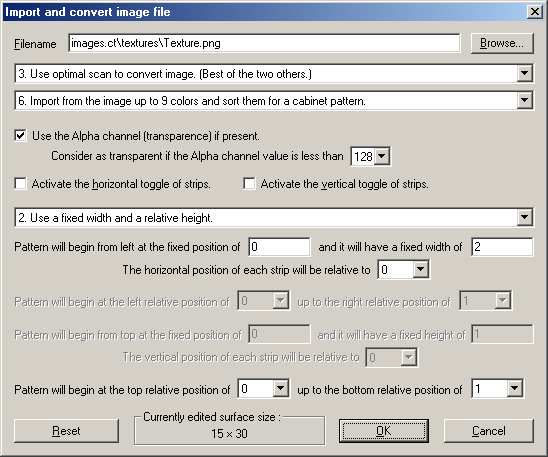
Task: Expand the Alpha threshold 128 dropdown
Action: (371, 156)
